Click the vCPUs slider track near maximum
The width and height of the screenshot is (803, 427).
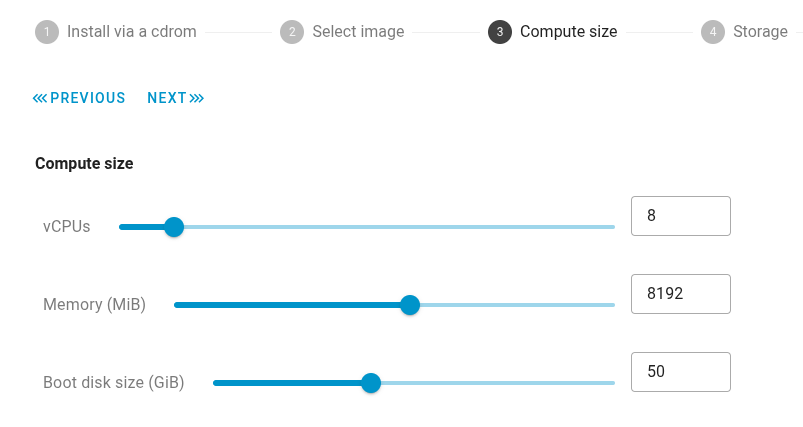click(605, 227)
